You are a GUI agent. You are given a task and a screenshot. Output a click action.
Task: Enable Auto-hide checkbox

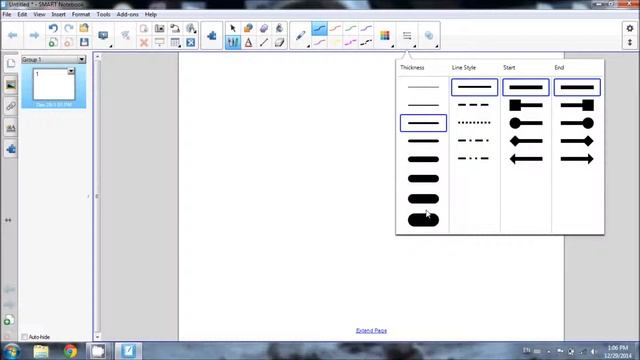click(24, 337)
